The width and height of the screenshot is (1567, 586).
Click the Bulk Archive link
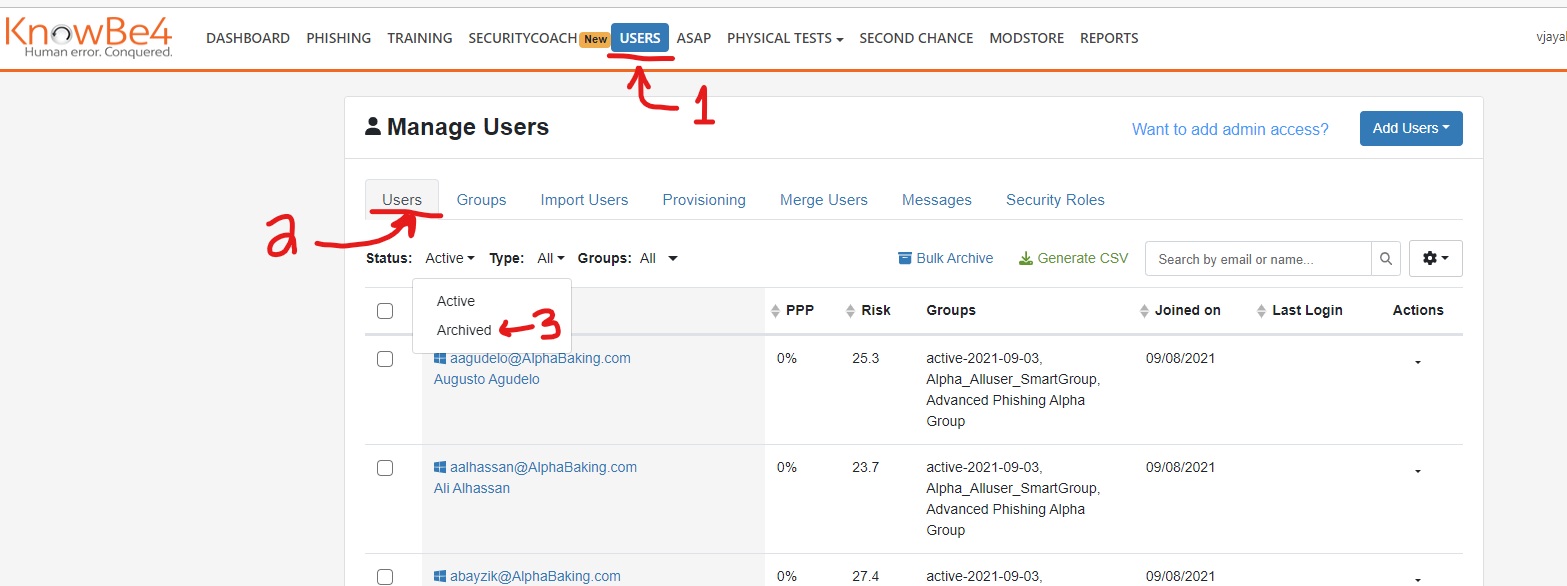click(946, 258)
